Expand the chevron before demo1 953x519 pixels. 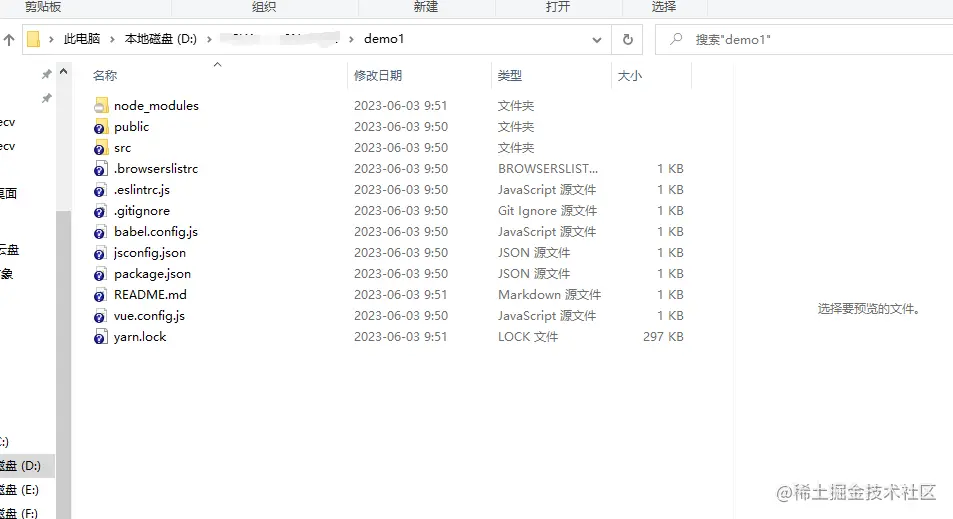[351, 40]
